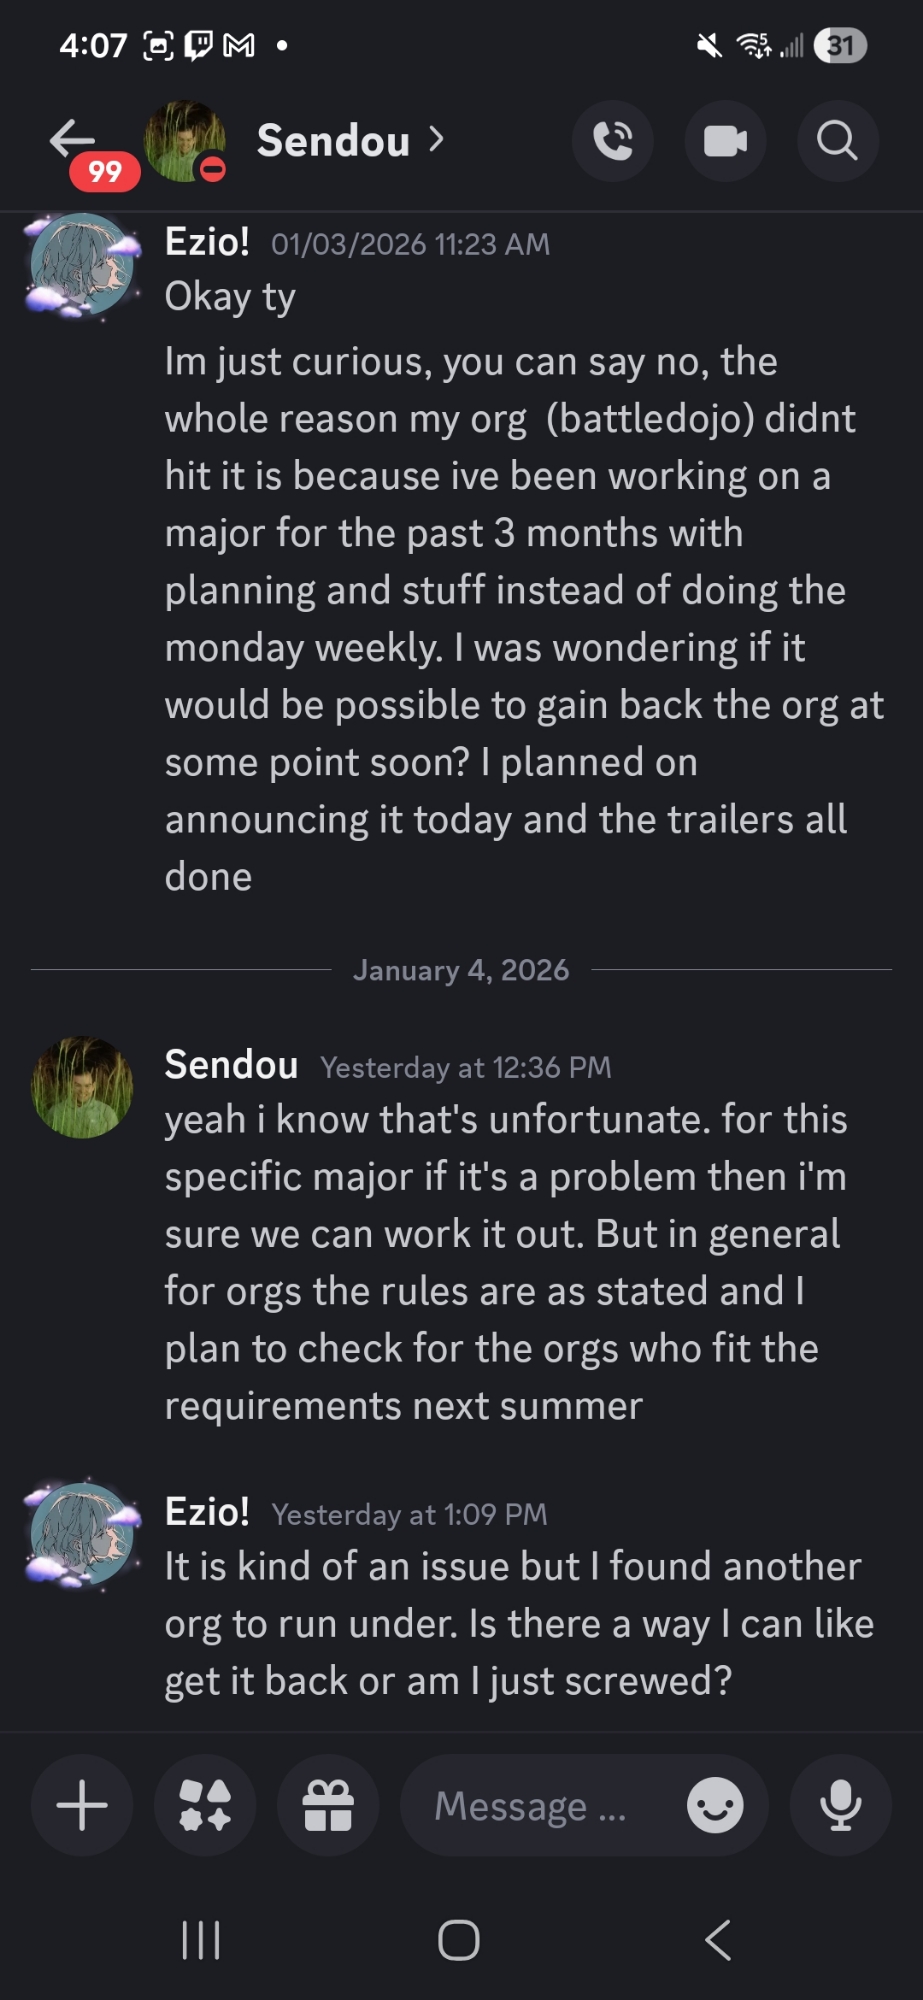This screenshot has height=2000, width=923.
Task: Record a voice message with microphone
Action: [840, 1806]
